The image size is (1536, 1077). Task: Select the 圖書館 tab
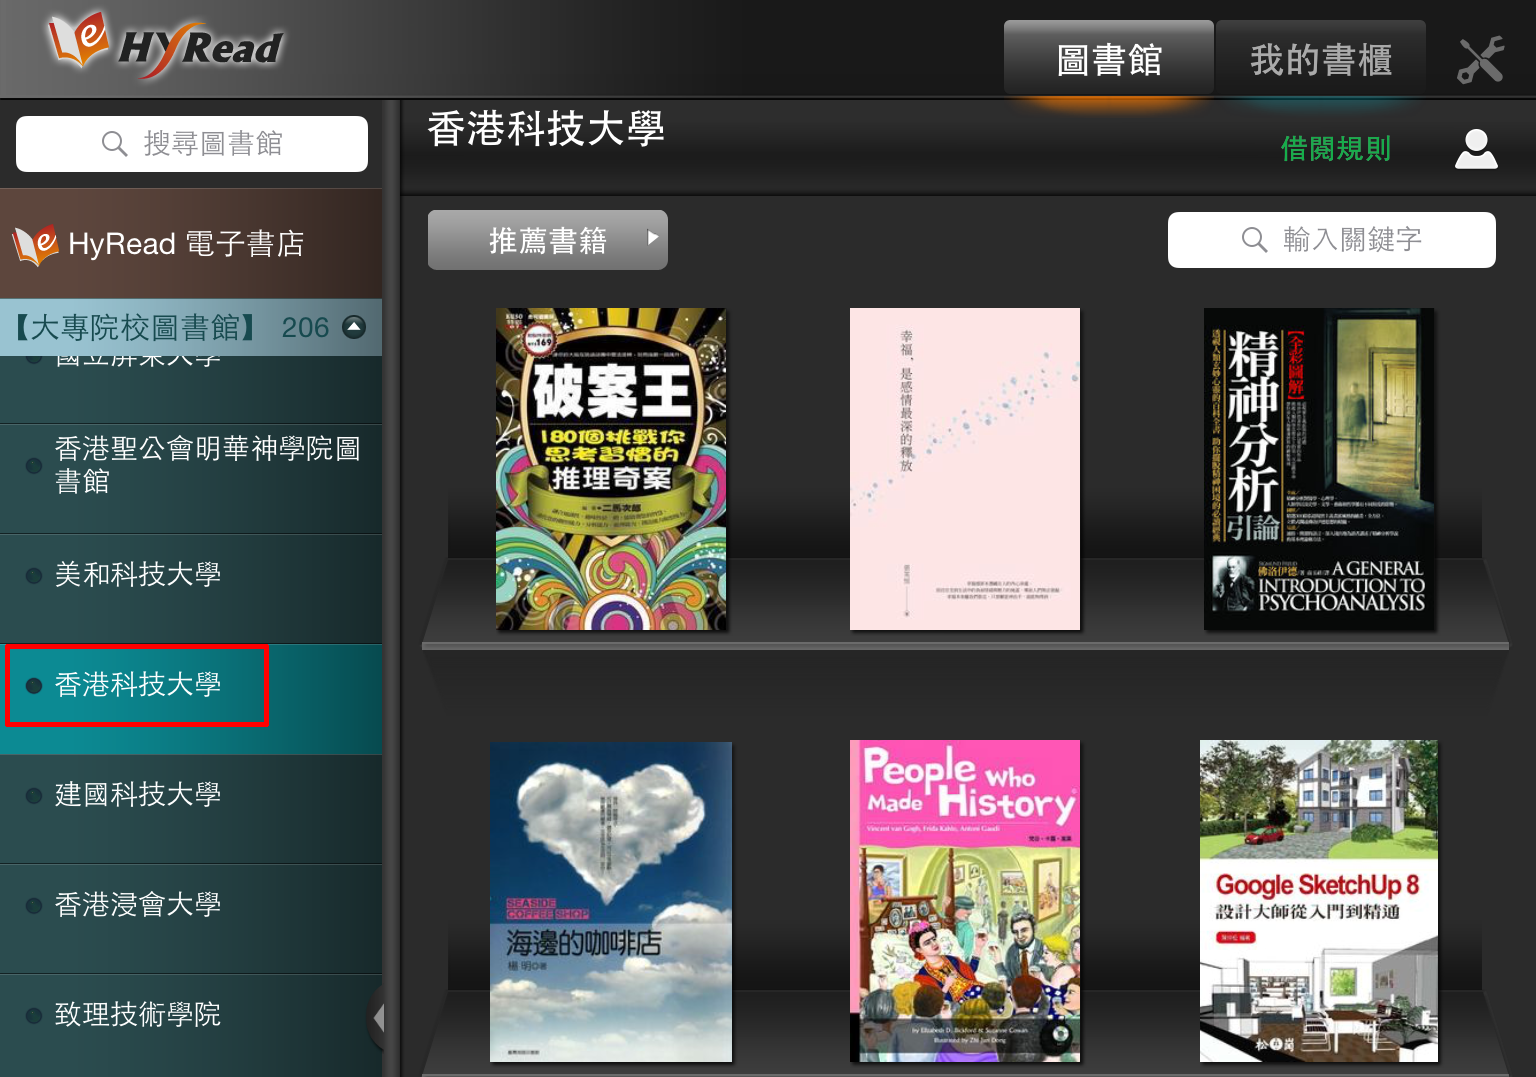[x=1108, y=57]
